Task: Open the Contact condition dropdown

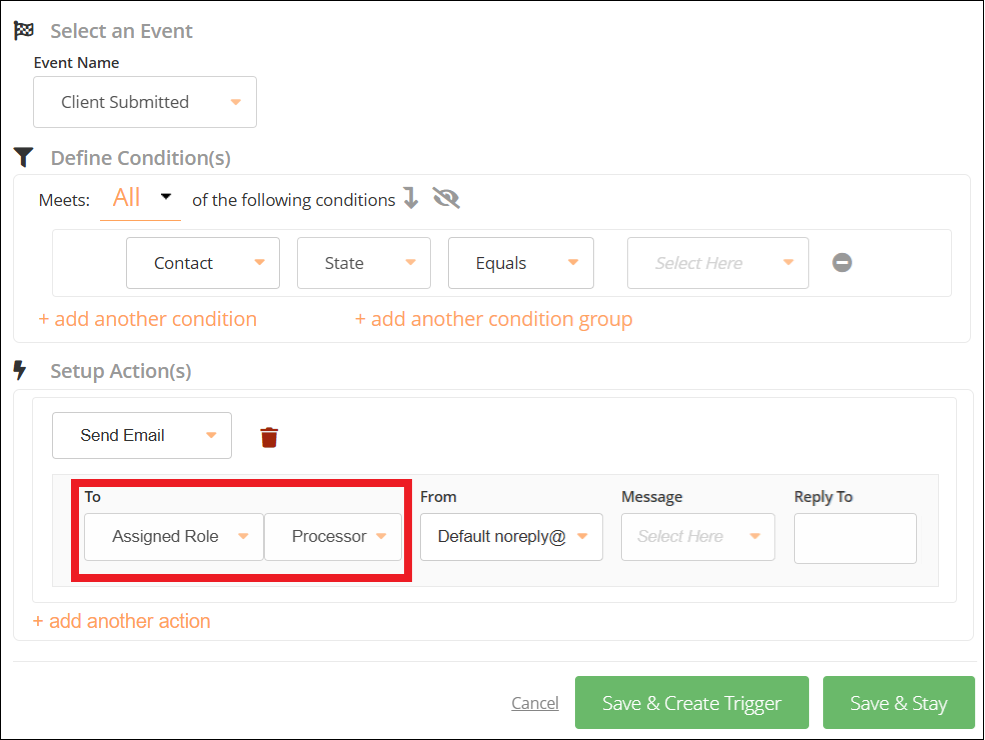Action: click(203, 263)
